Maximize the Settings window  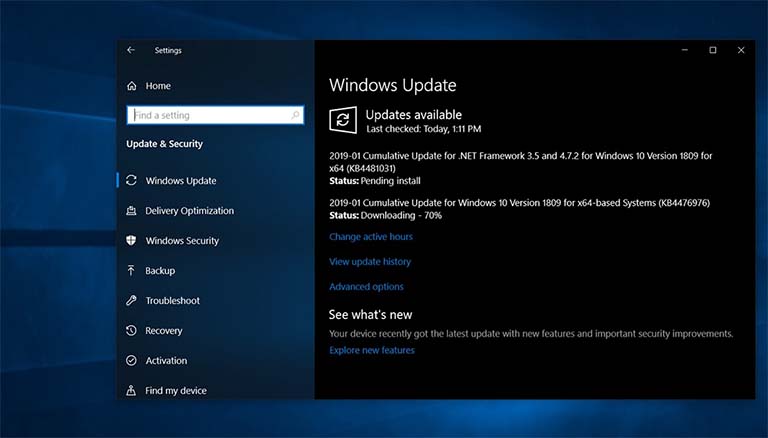713,50
